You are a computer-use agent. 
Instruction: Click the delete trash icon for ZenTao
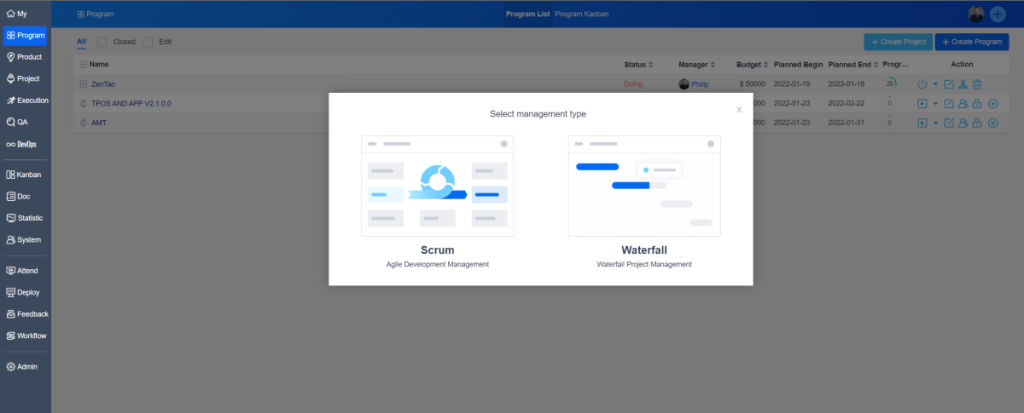pos(977,84)
